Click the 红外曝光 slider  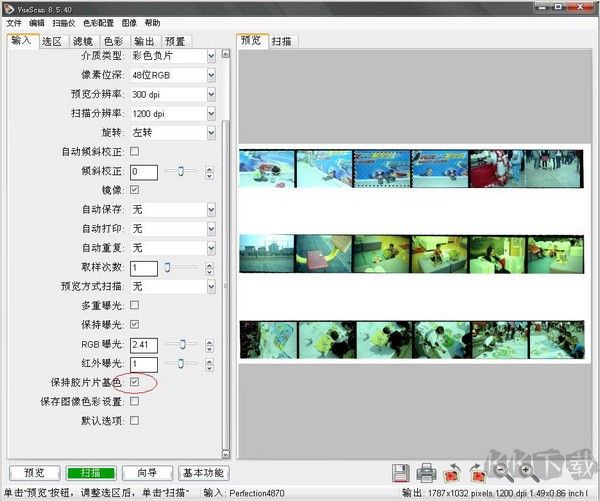[x=181, y=363]
